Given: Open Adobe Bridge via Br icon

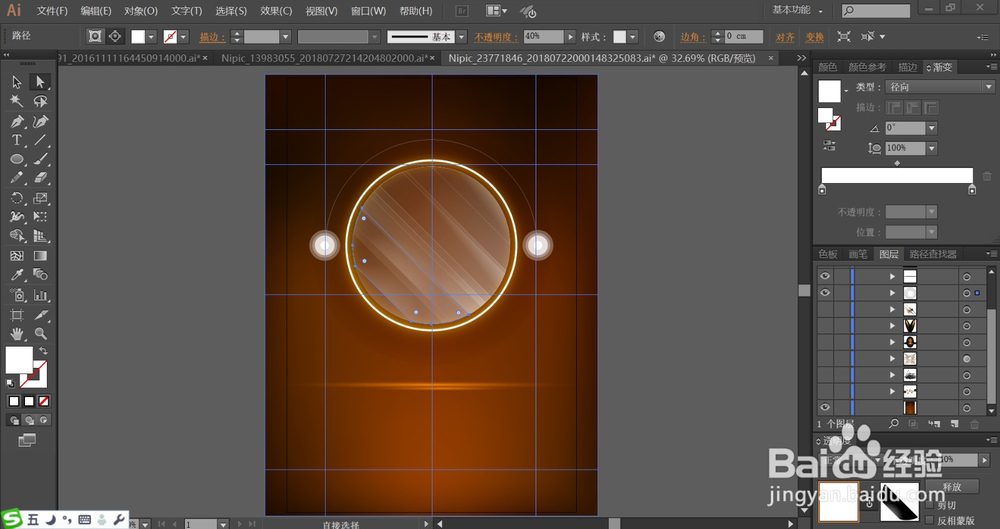Looking at the screenshot, I should coord(462,11).
